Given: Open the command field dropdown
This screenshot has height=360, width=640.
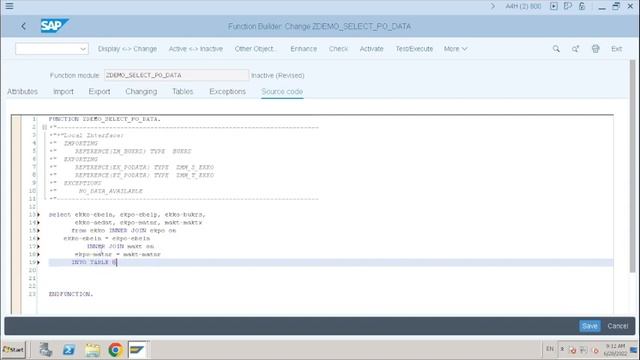Looking at the screenshot, I should click(x=83, y=49).
